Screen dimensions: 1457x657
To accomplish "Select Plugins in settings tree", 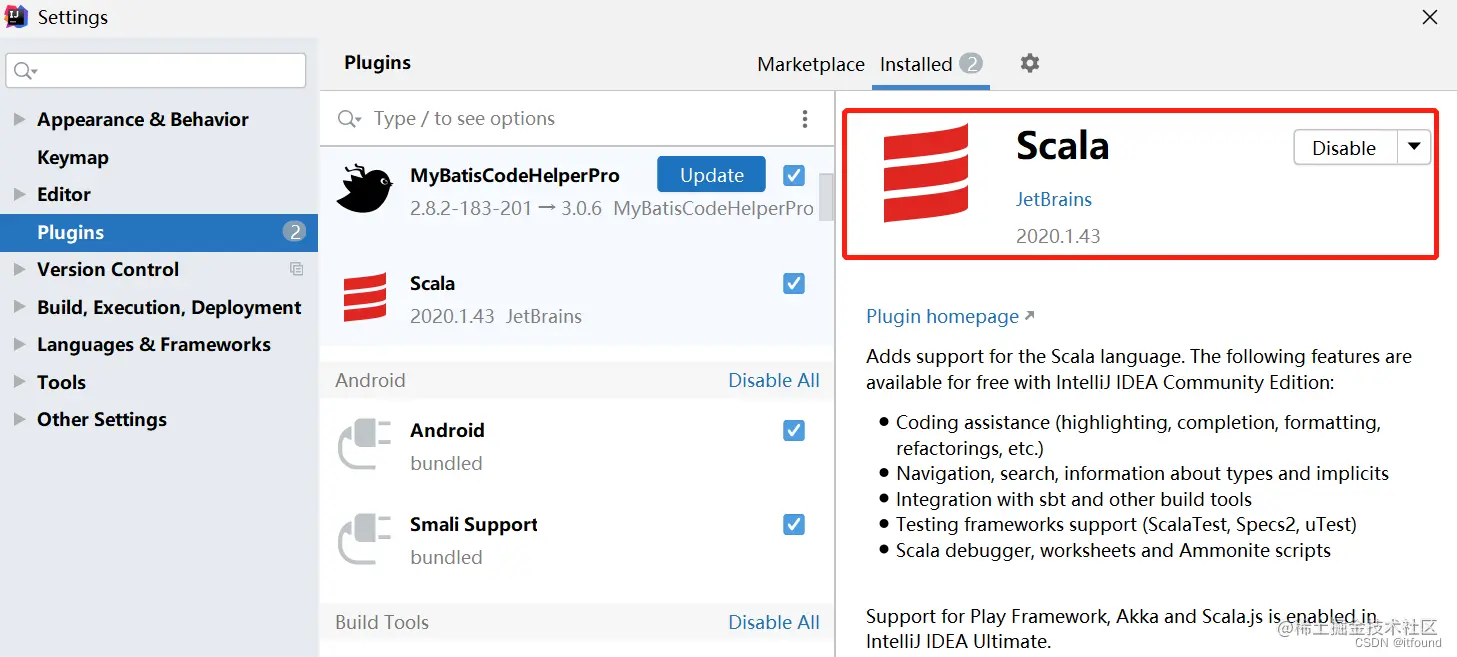I will (159, 232).
